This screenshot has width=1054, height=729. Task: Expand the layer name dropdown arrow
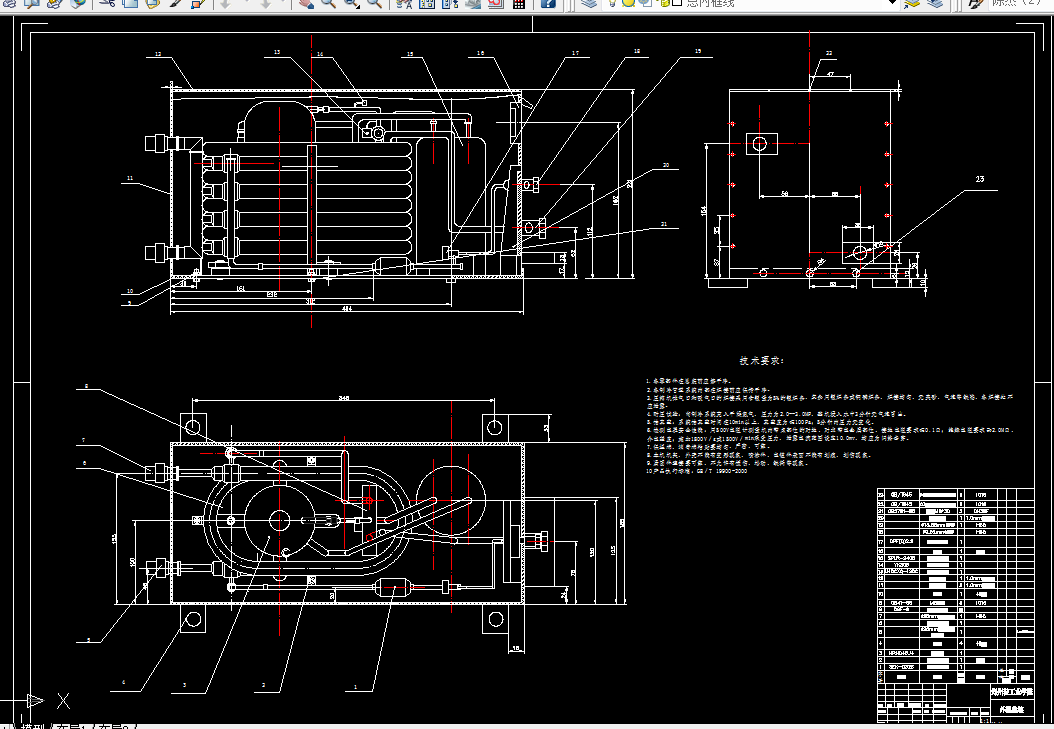[892, 3]
